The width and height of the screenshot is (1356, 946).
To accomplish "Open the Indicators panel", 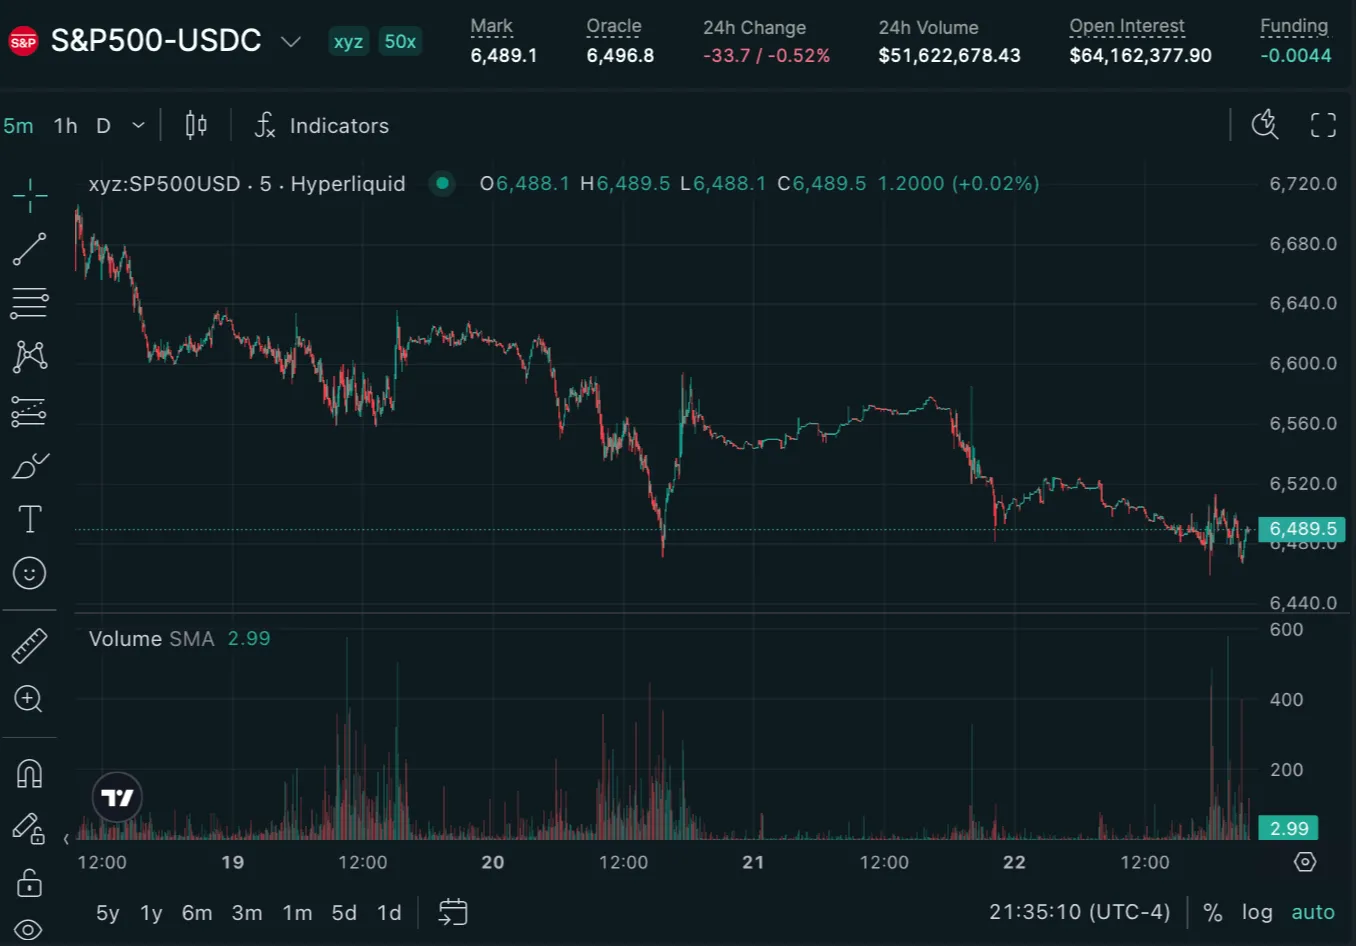I will (322, 125).
